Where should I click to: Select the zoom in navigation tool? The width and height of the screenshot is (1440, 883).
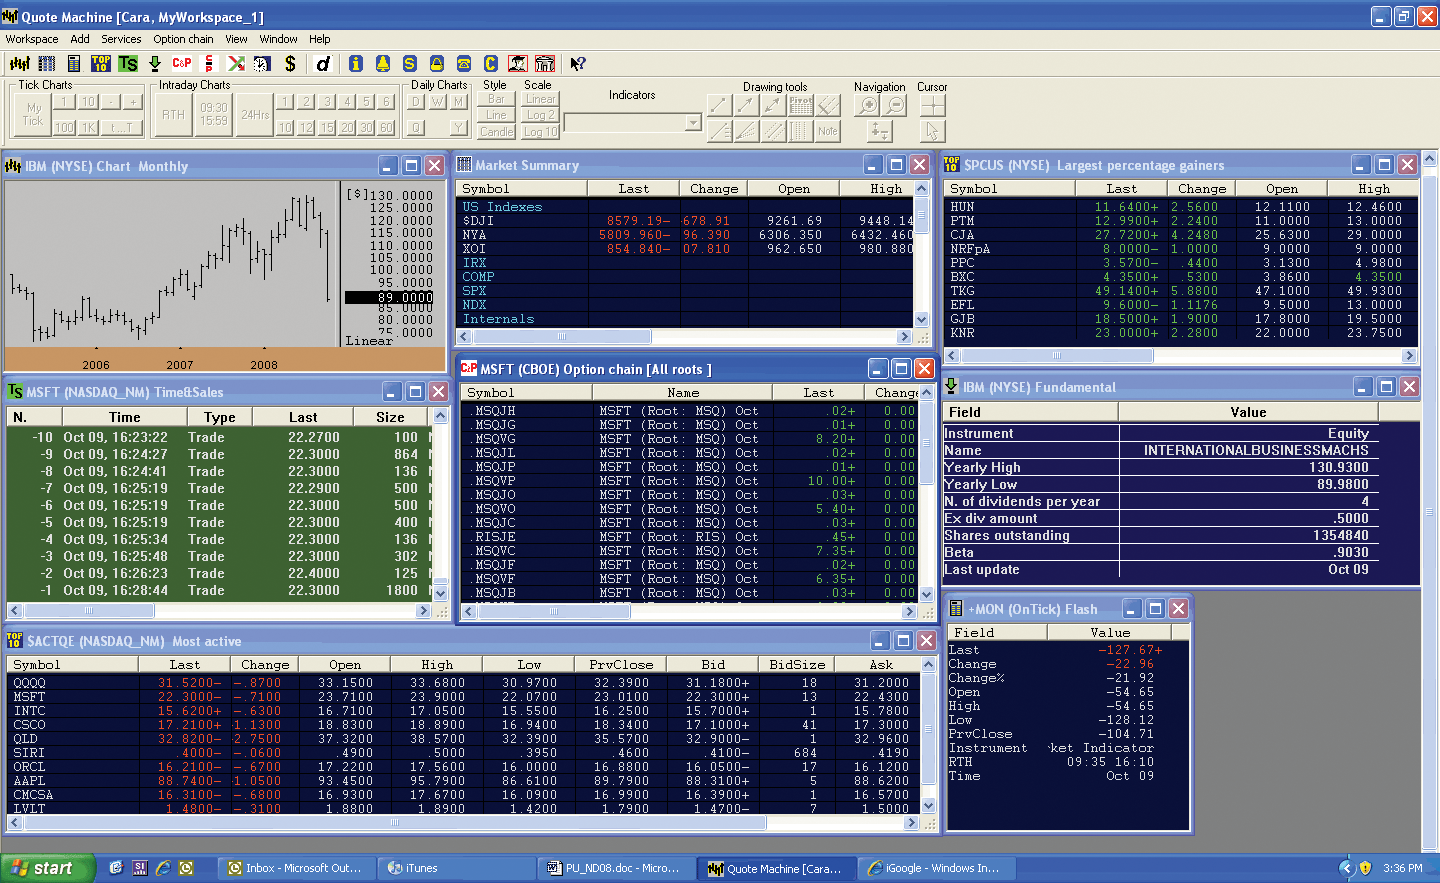click(x=868, y=105)
